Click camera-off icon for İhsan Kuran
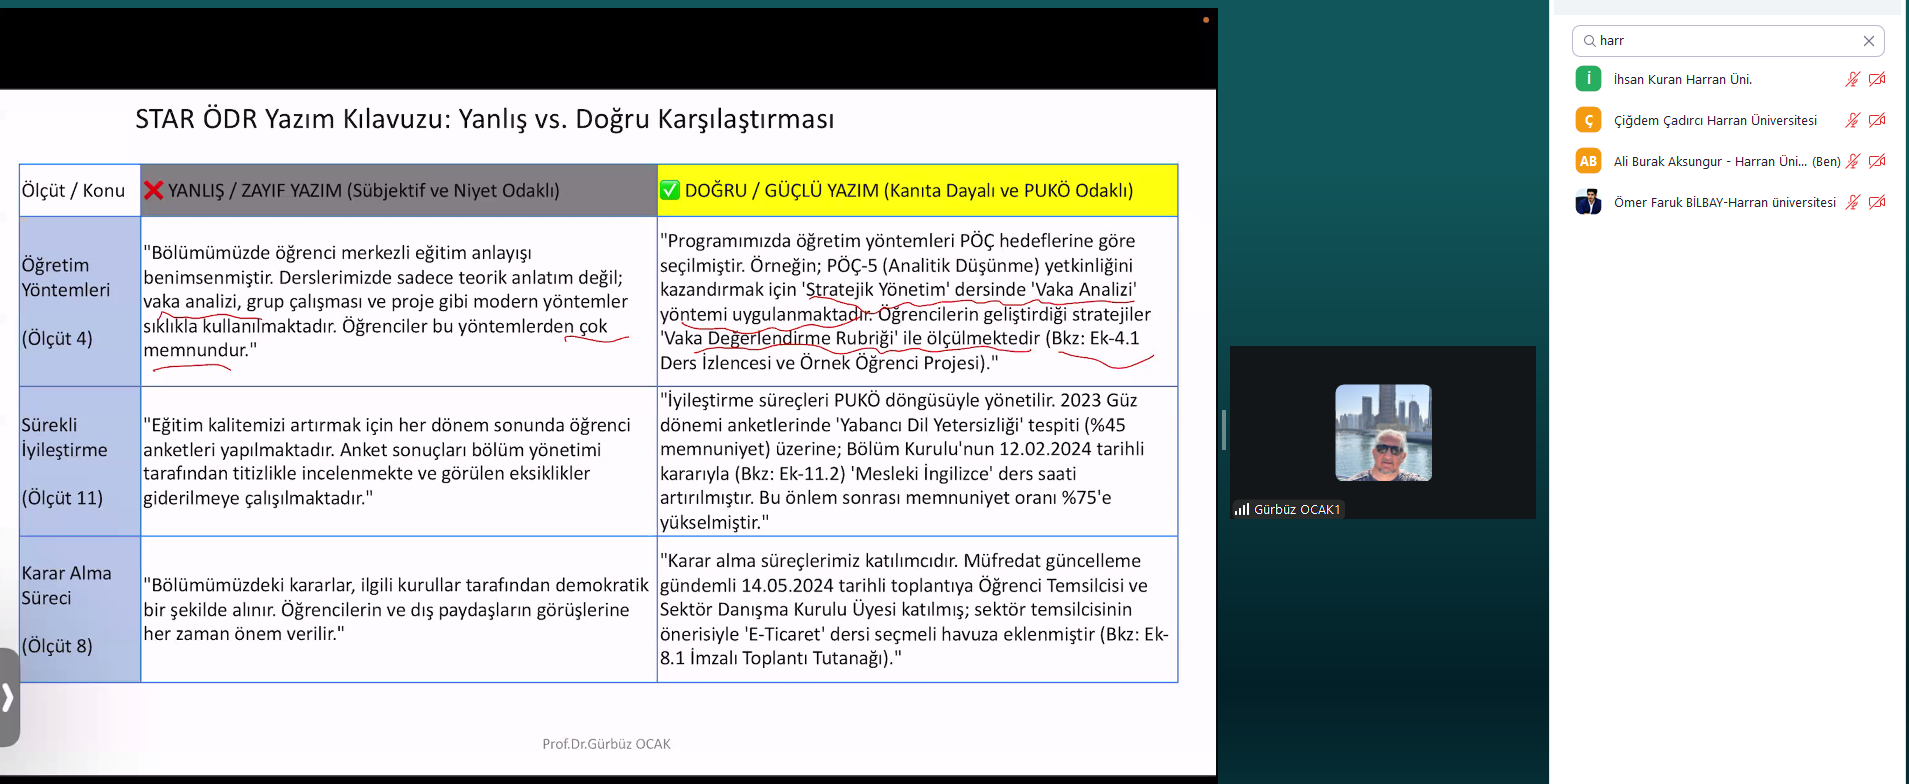The height and width of the screenshot is (784, 1909). [1877, 79]
